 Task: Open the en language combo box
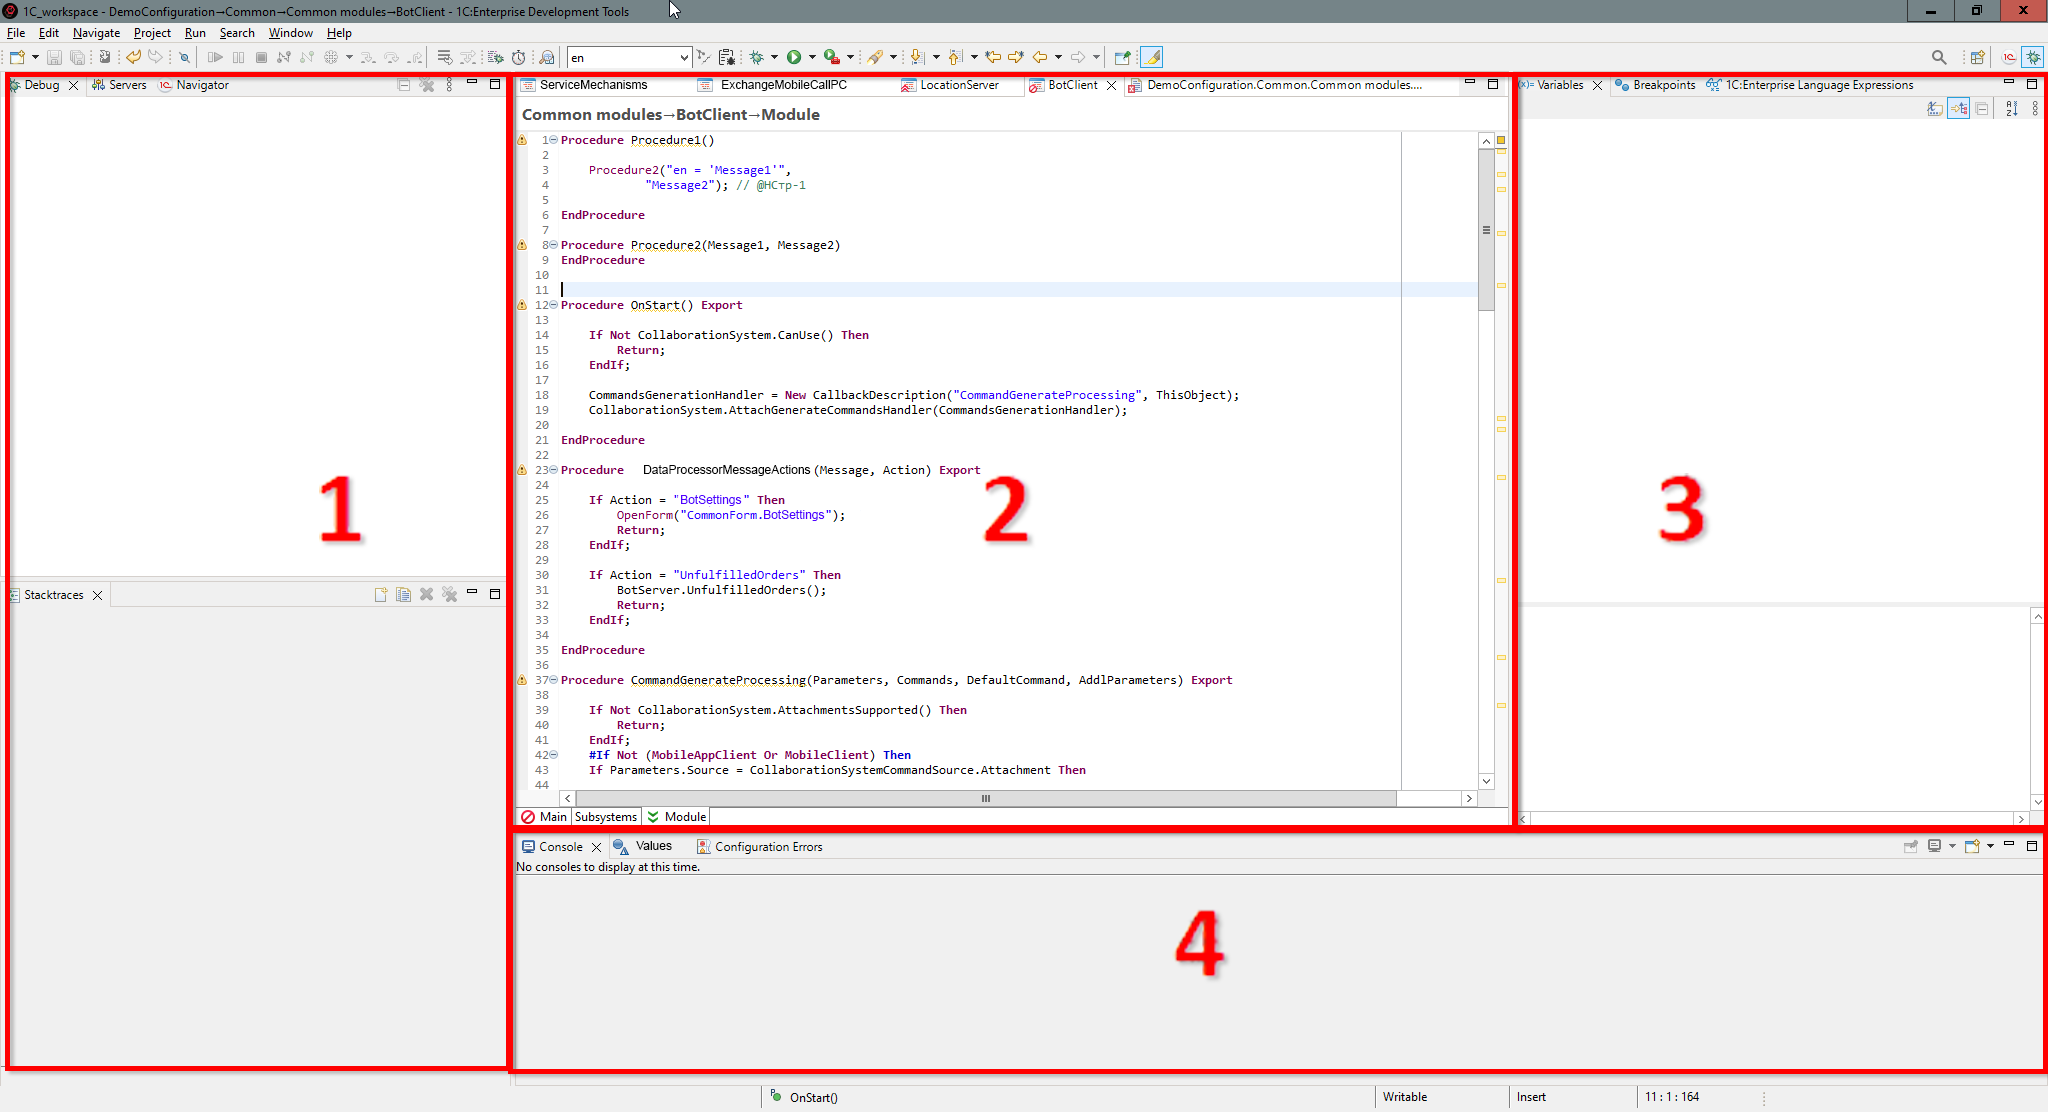[x=684, y=58]
